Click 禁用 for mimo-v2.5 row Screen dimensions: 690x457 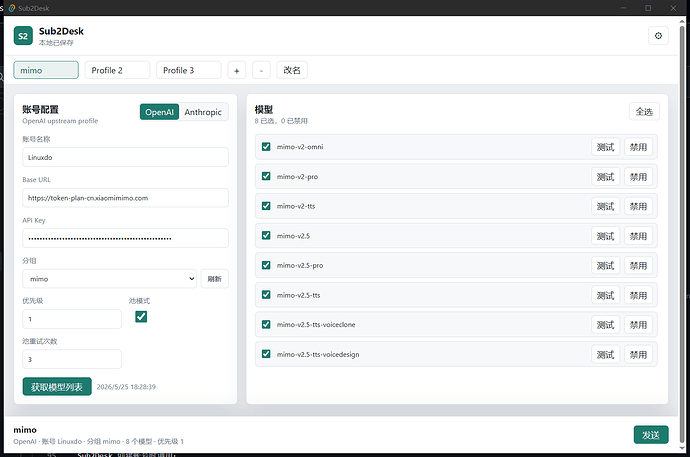638,236
